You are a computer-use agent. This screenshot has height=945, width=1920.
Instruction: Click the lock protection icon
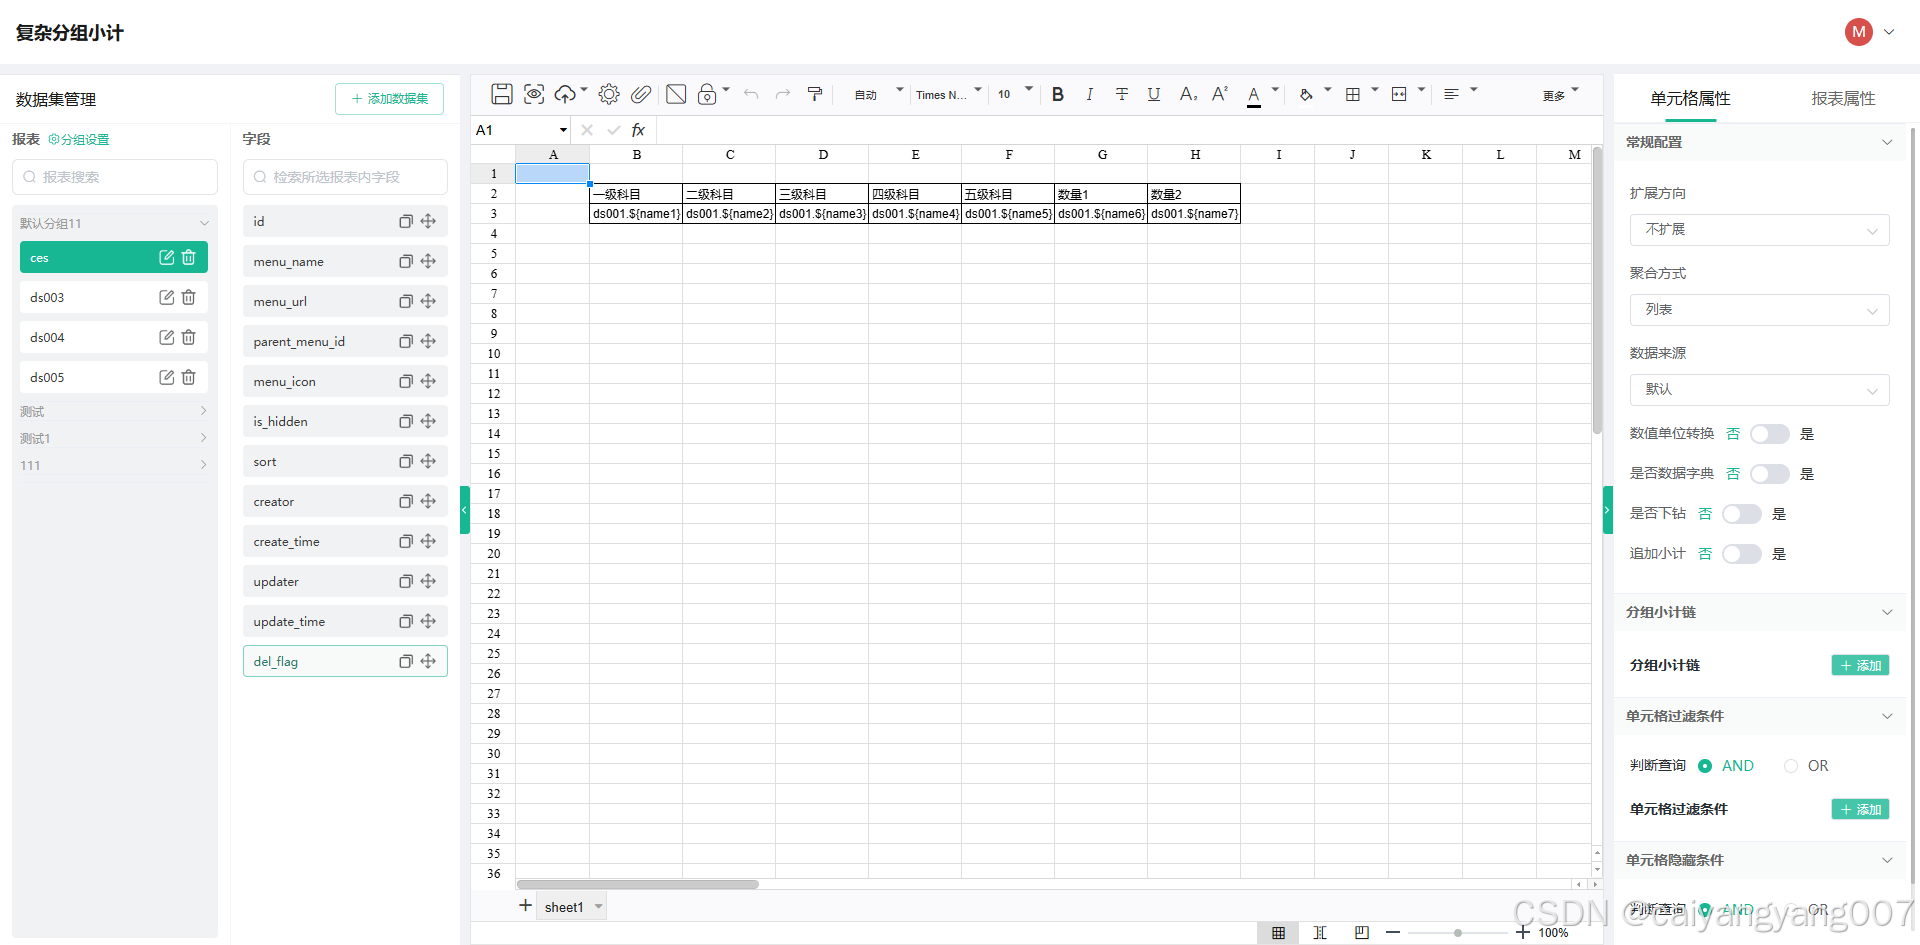707,94
